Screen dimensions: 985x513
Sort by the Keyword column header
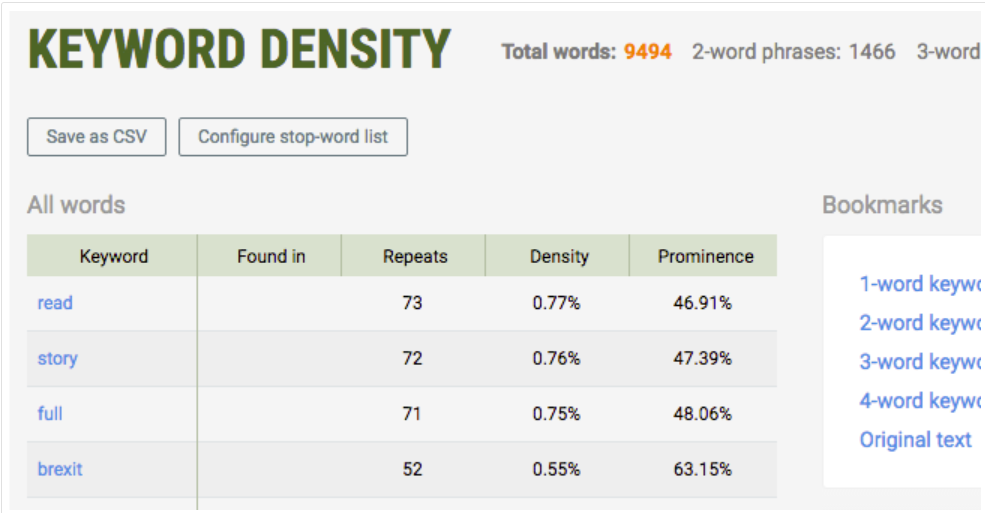coord(113,257)
